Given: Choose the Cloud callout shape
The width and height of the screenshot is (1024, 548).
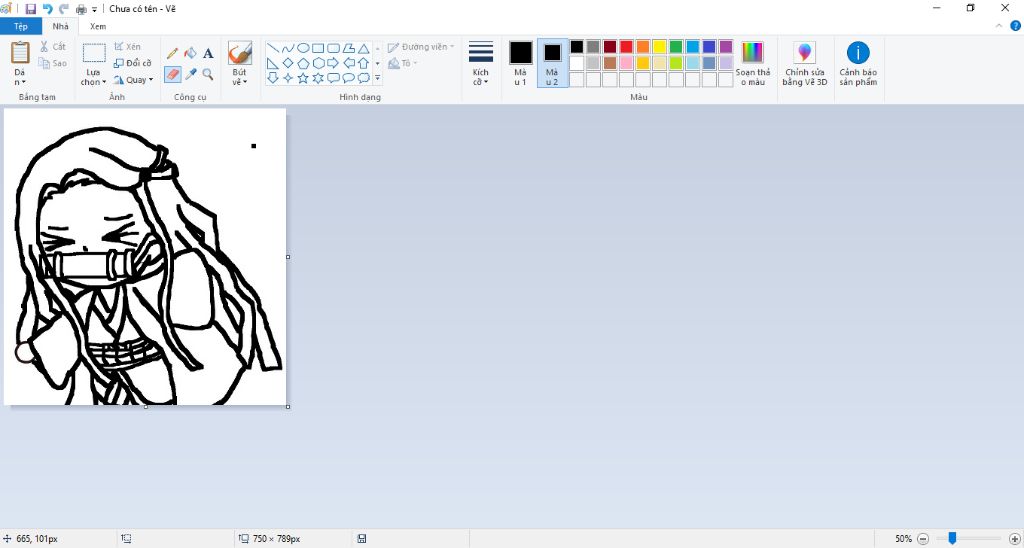Looking at the screenshot, I should 364,78.
